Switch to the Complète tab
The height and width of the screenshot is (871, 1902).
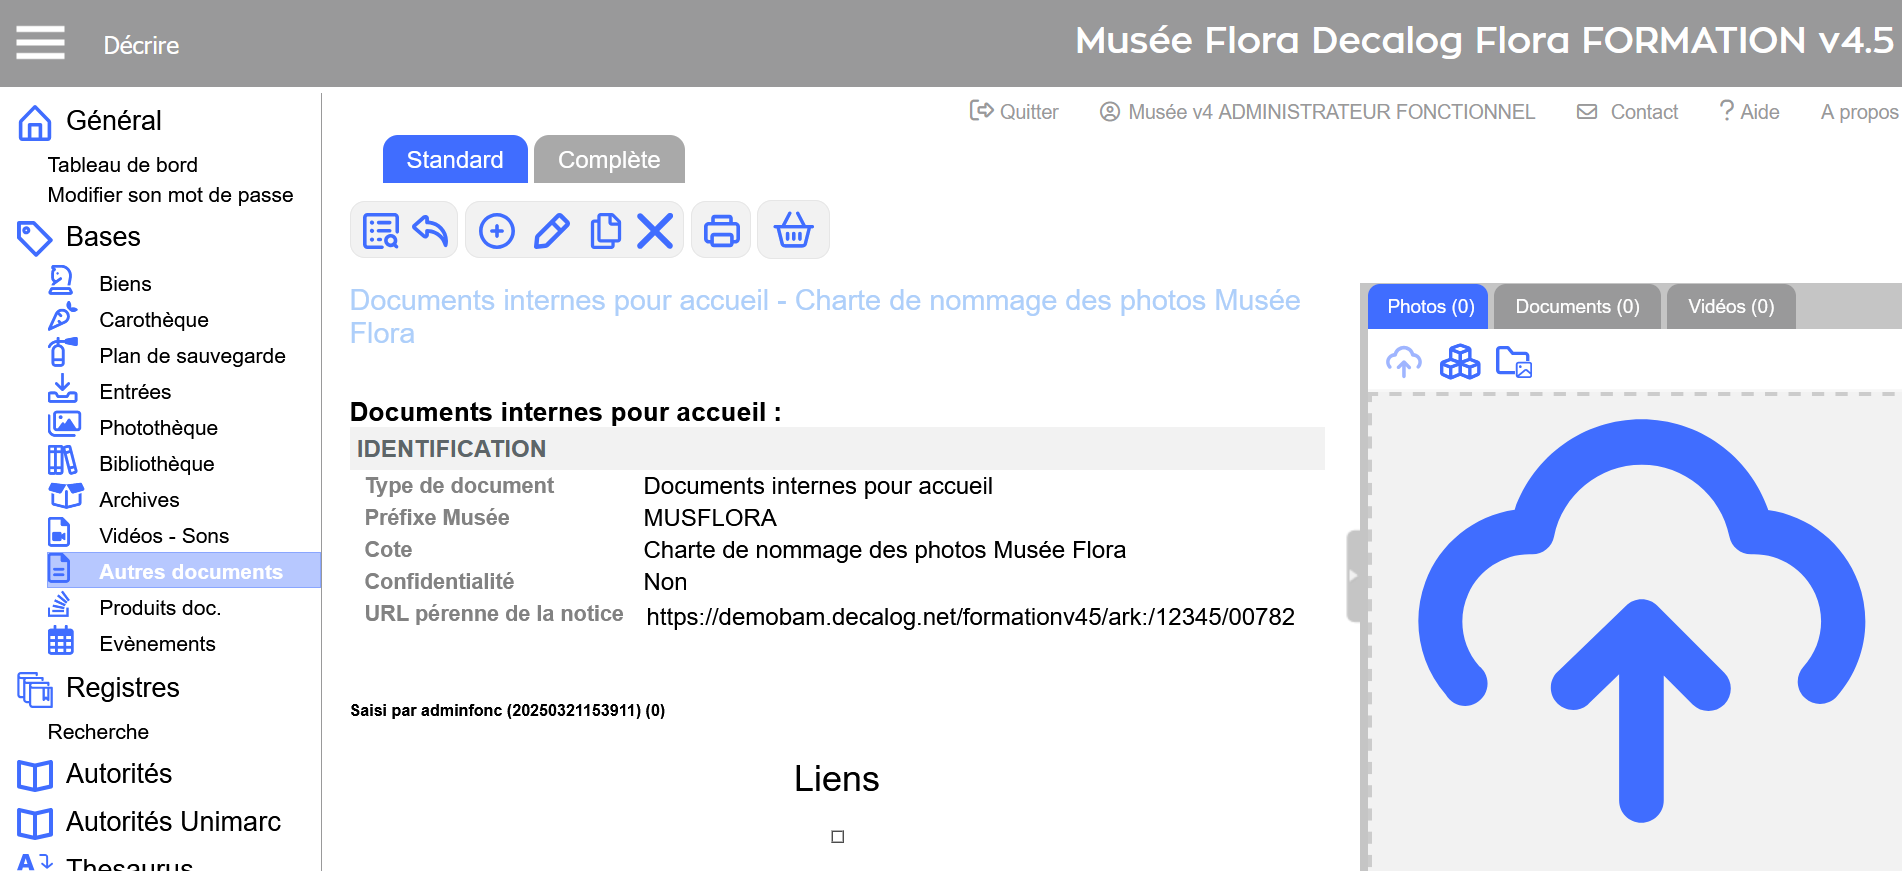[609, 160]
